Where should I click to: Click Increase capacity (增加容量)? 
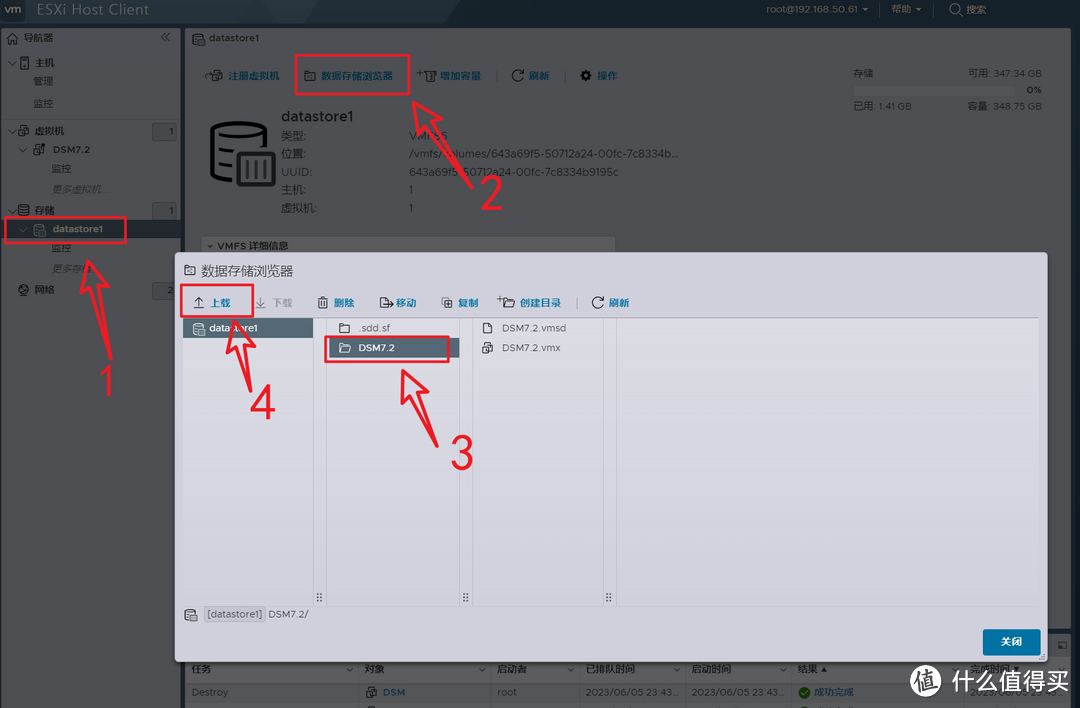pyautogui.click(x=449, y=76)
